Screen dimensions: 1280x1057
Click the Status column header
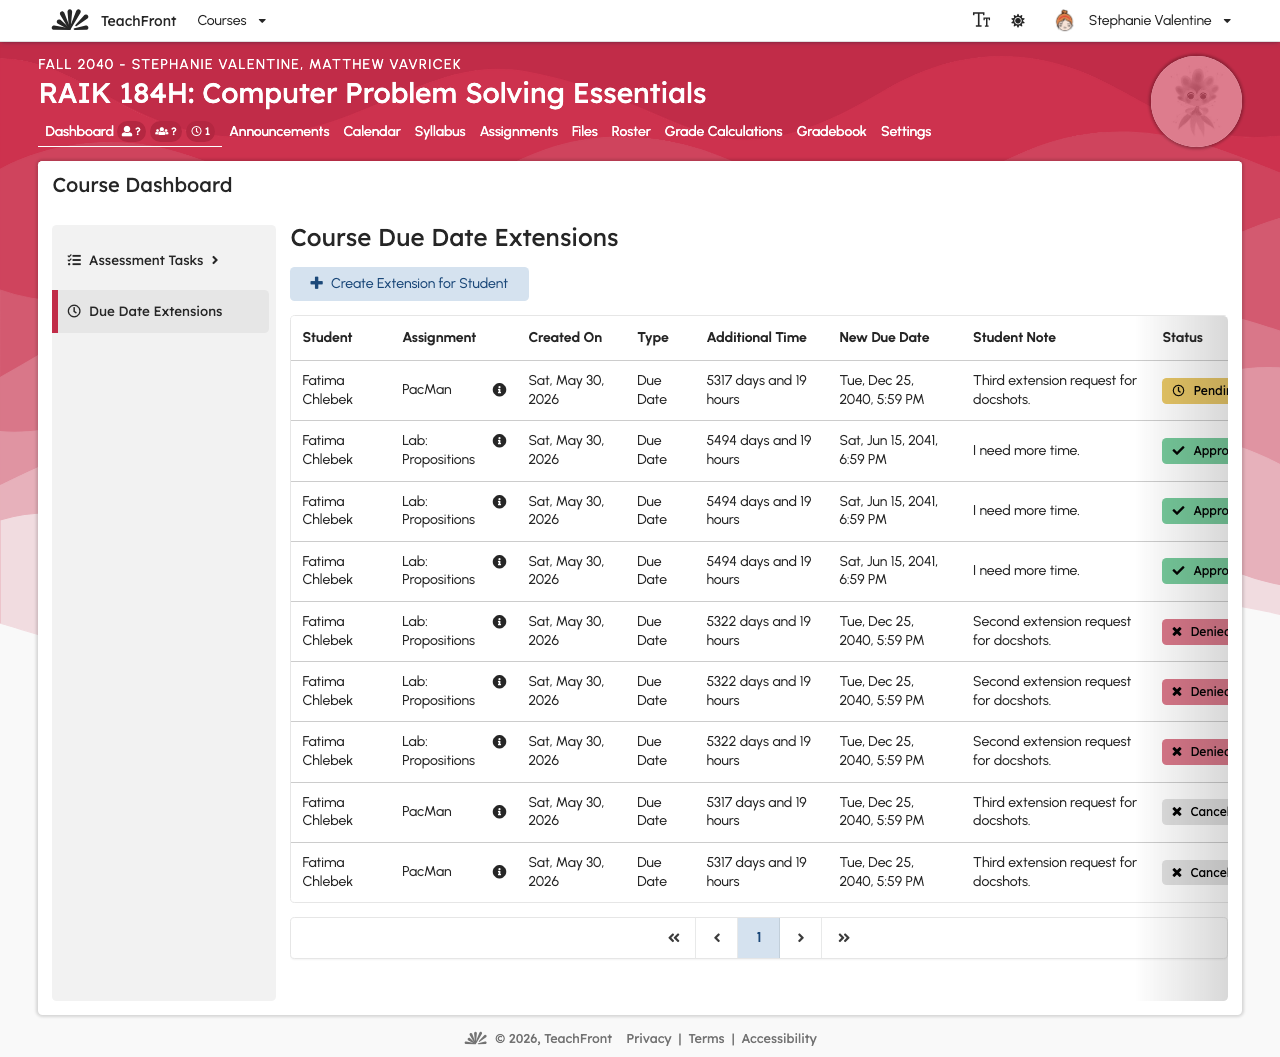[x=1182, y=338]
